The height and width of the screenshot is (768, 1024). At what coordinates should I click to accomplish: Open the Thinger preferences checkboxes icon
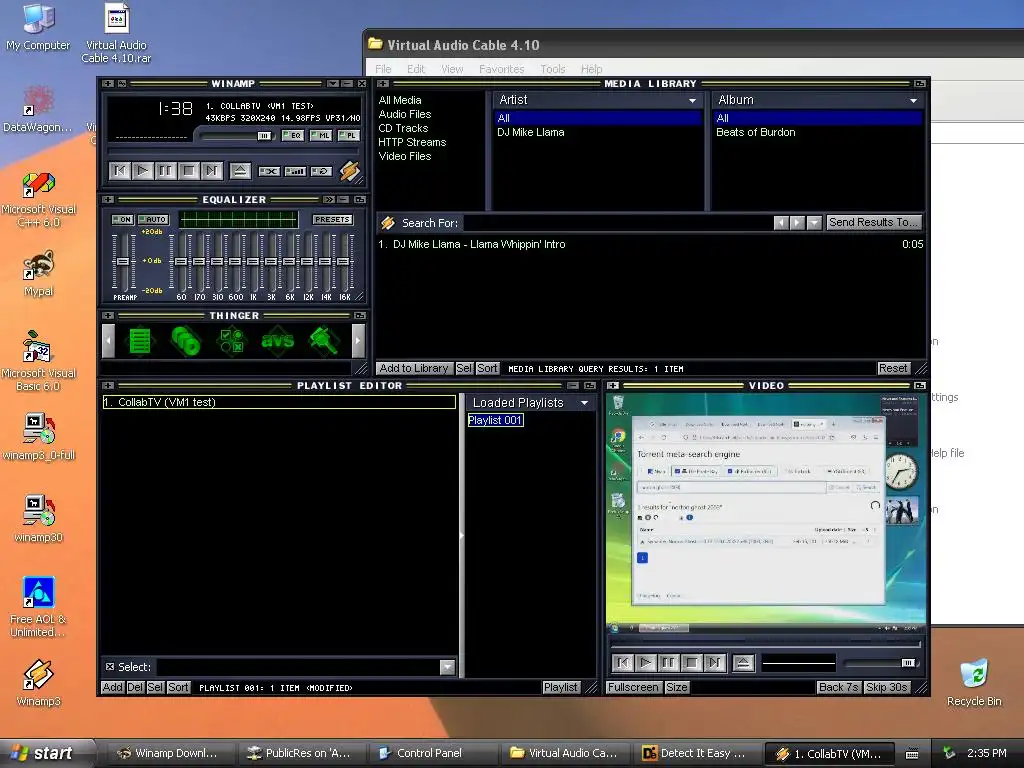click(232, 340)
